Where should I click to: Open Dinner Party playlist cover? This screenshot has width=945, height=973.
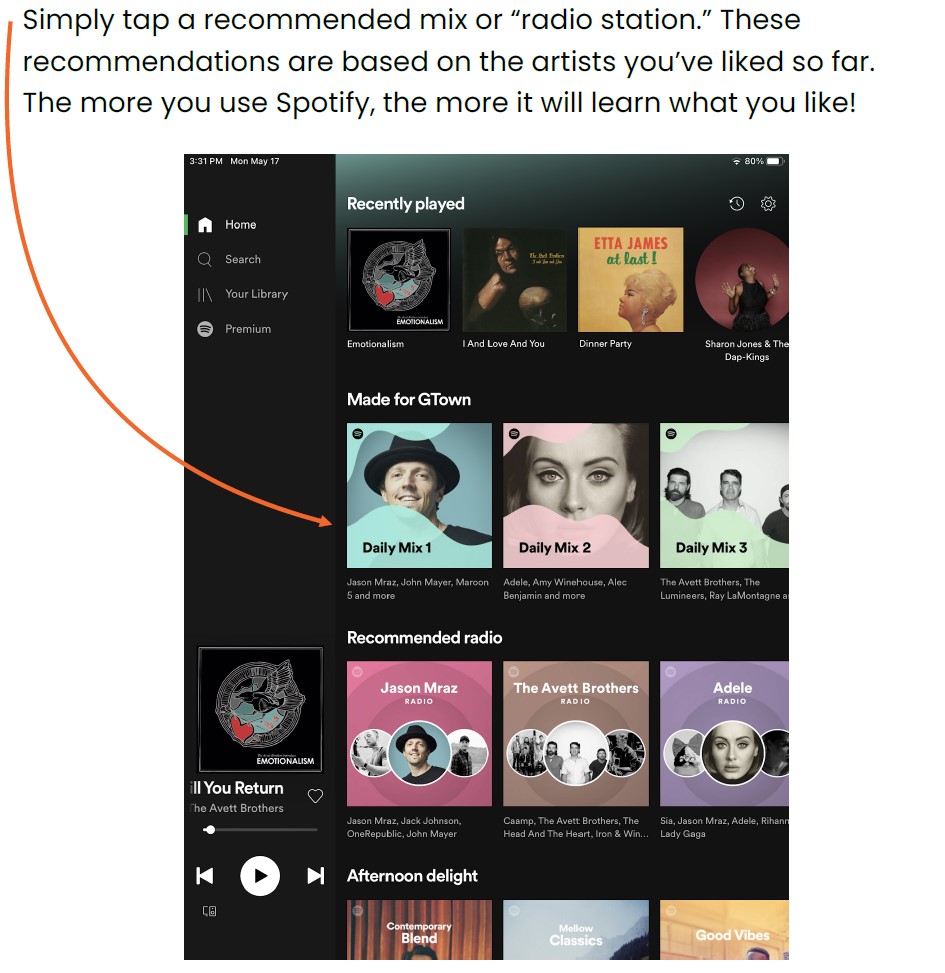(630, 280)
